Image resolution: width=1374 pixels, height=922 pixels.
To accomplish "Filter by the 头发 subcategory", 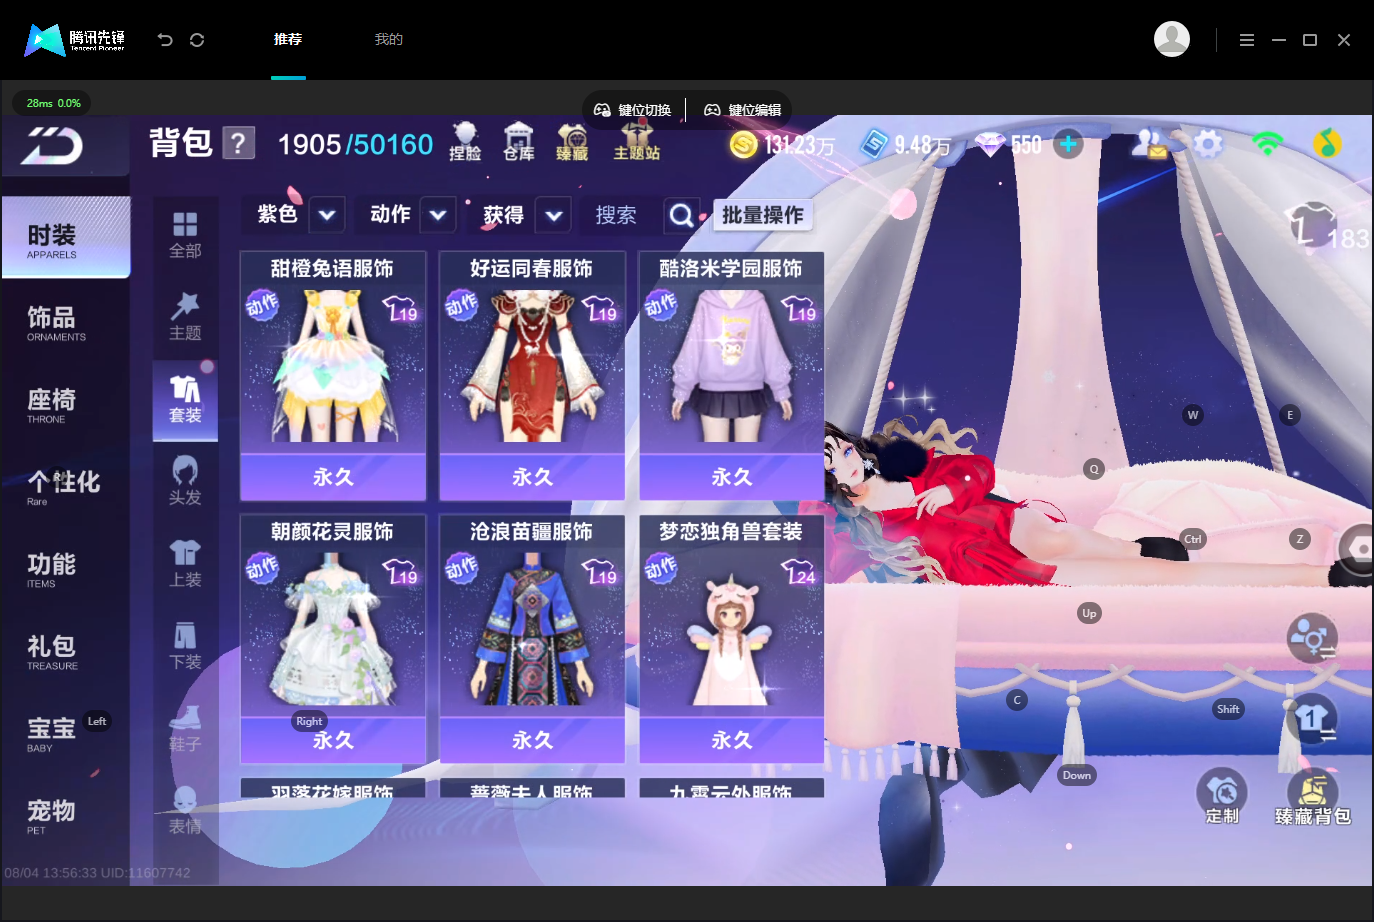I will click(185, 482).
